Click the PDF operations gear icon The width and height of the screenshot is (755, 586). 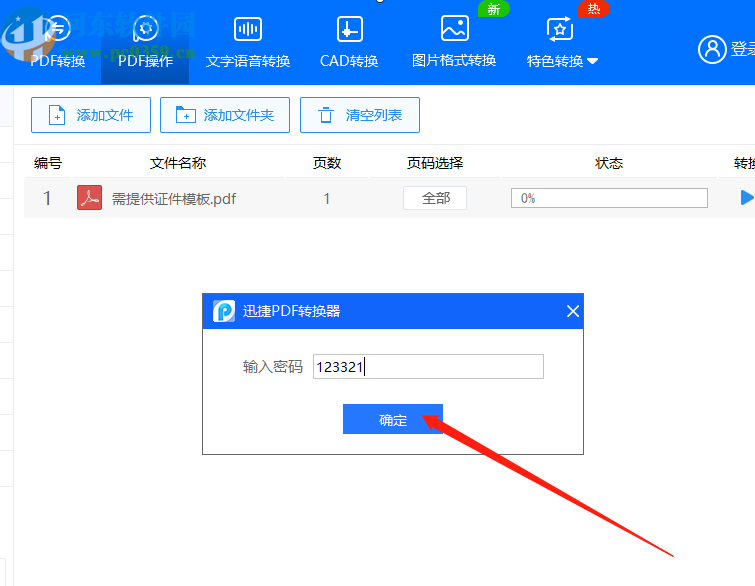pos(145,29)
